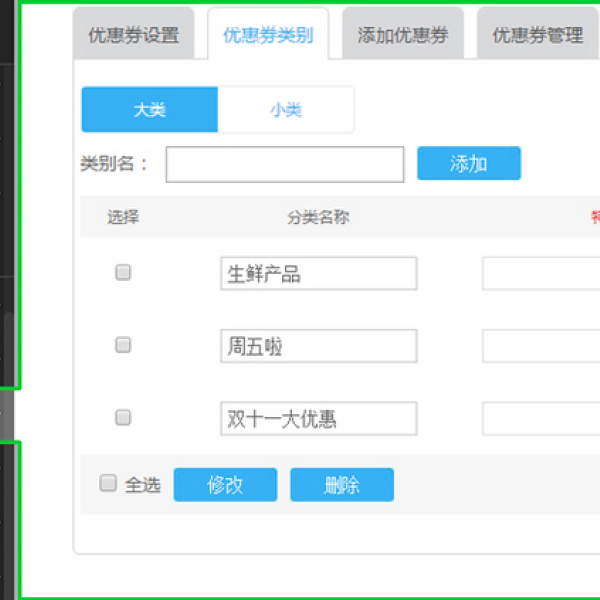The width and height of the screenshot is (600, 600).
Task: Switch to the 优惠券类别 tab
Action: click(268, 35)
